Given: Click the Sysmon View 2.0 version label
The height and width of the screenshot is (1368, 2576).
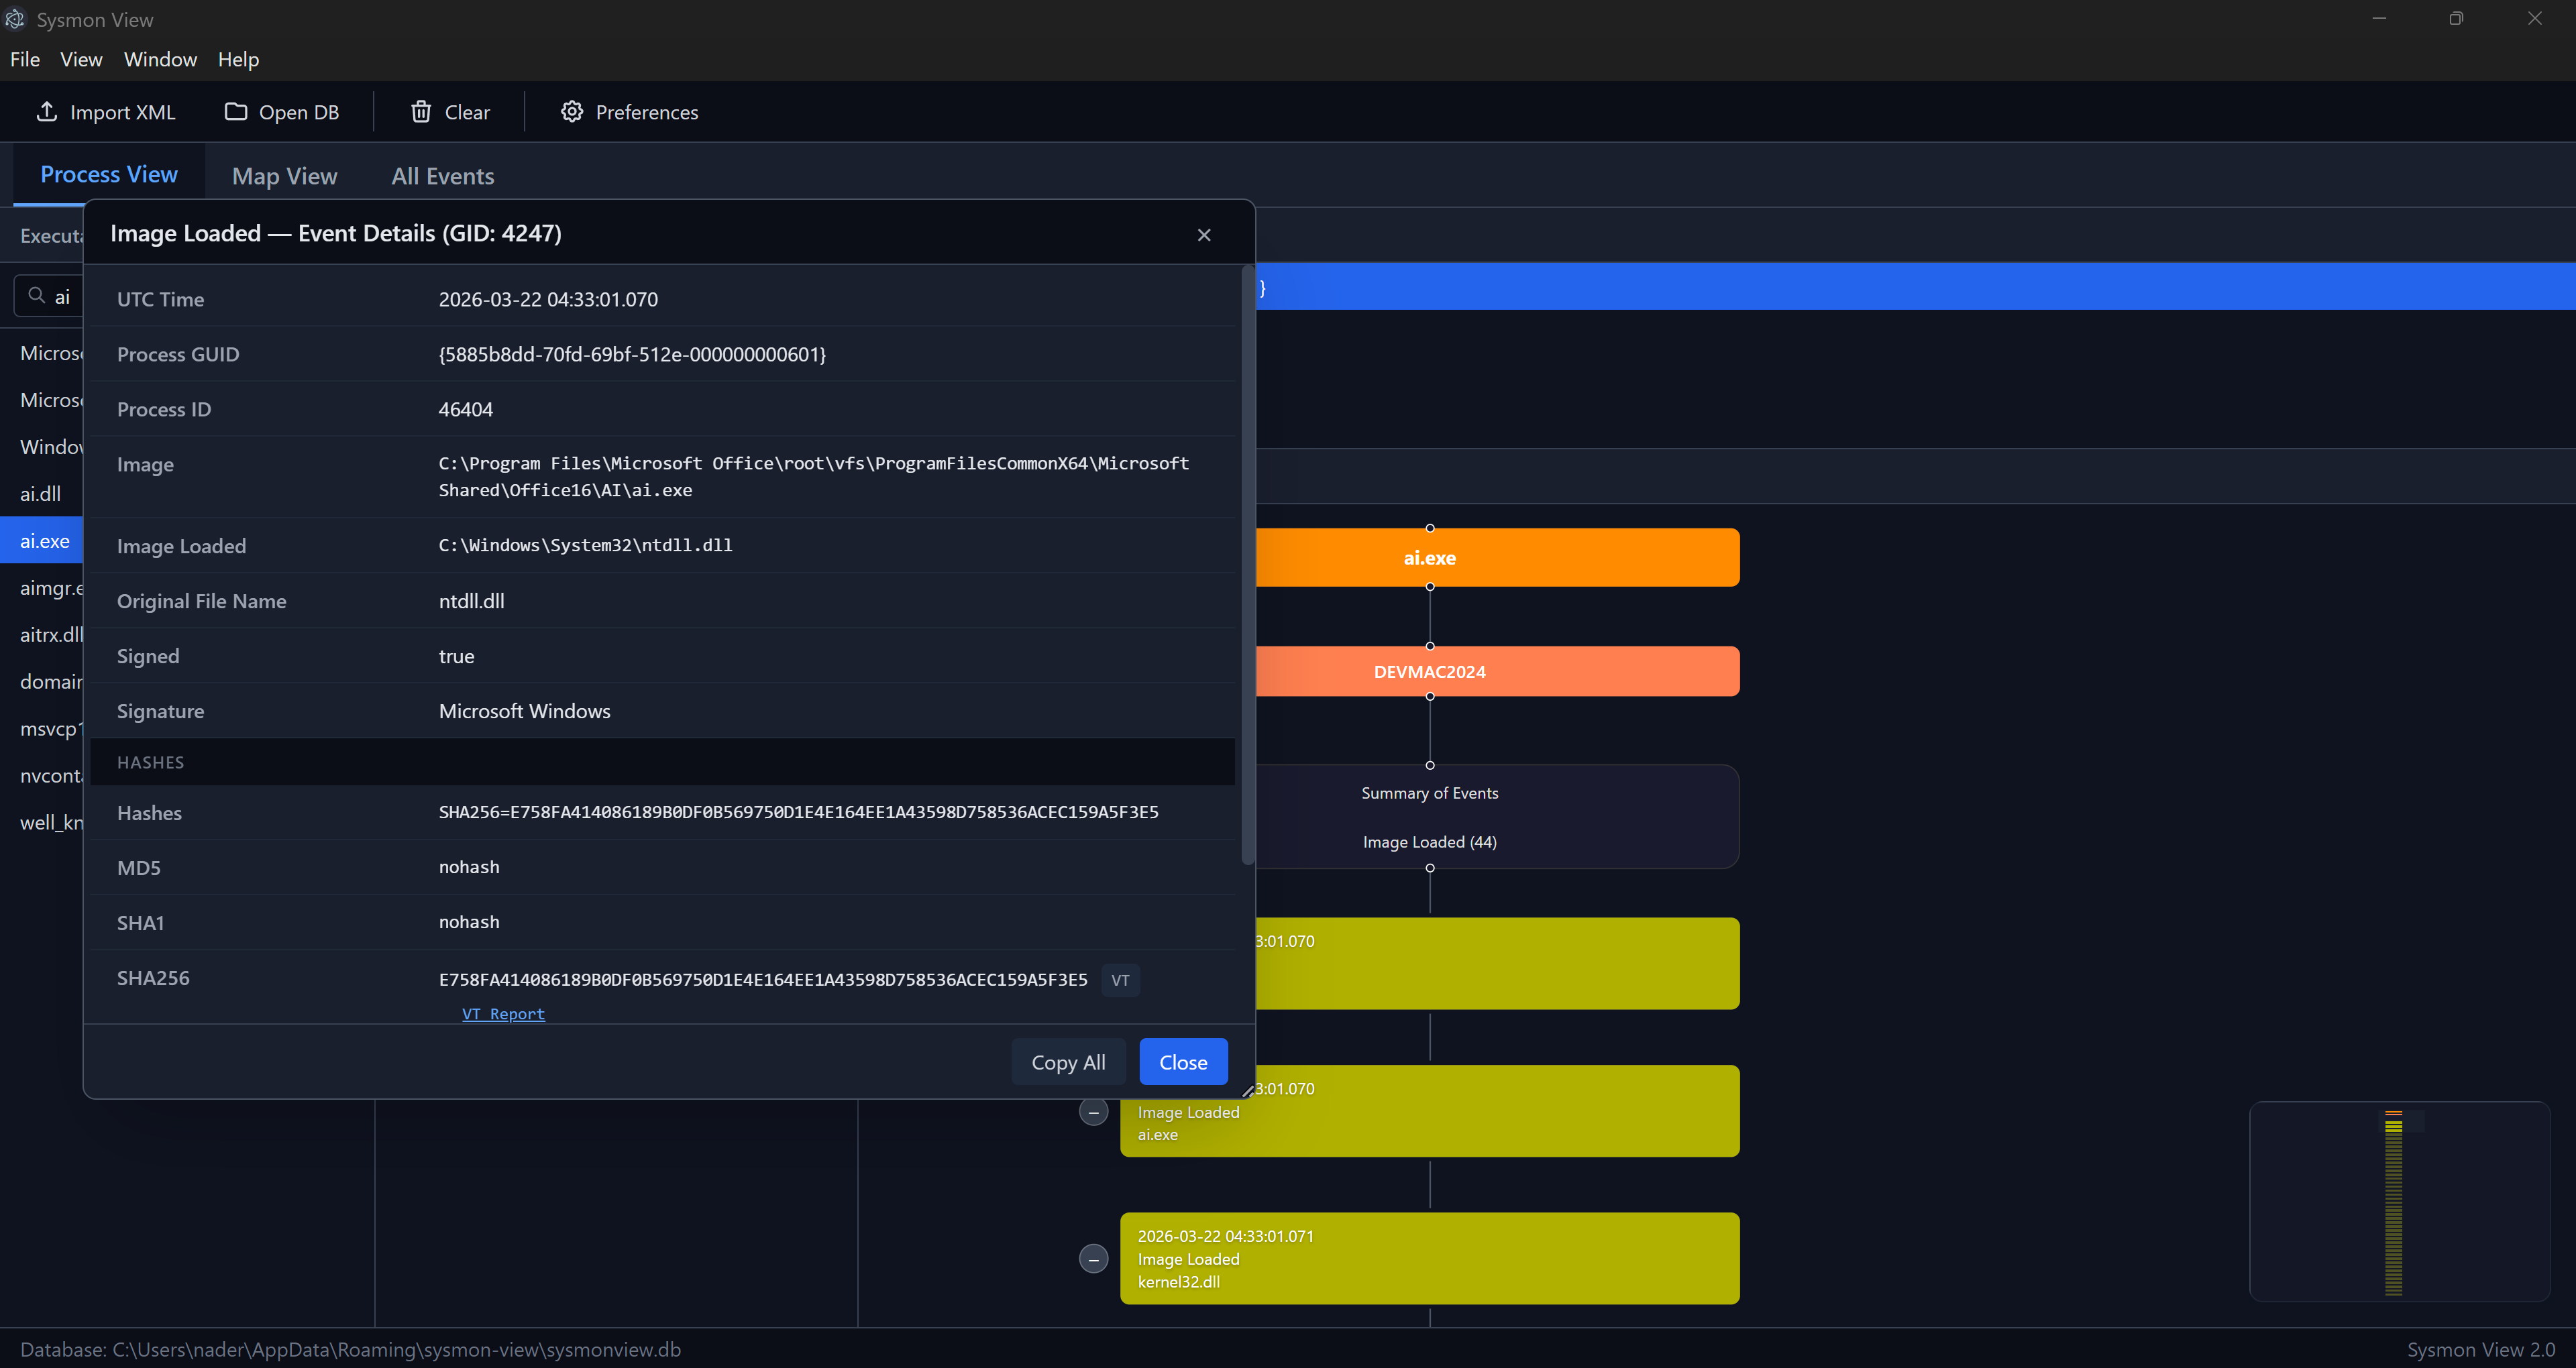Looking at the screenshot, I should (x=2480, y=1349).
